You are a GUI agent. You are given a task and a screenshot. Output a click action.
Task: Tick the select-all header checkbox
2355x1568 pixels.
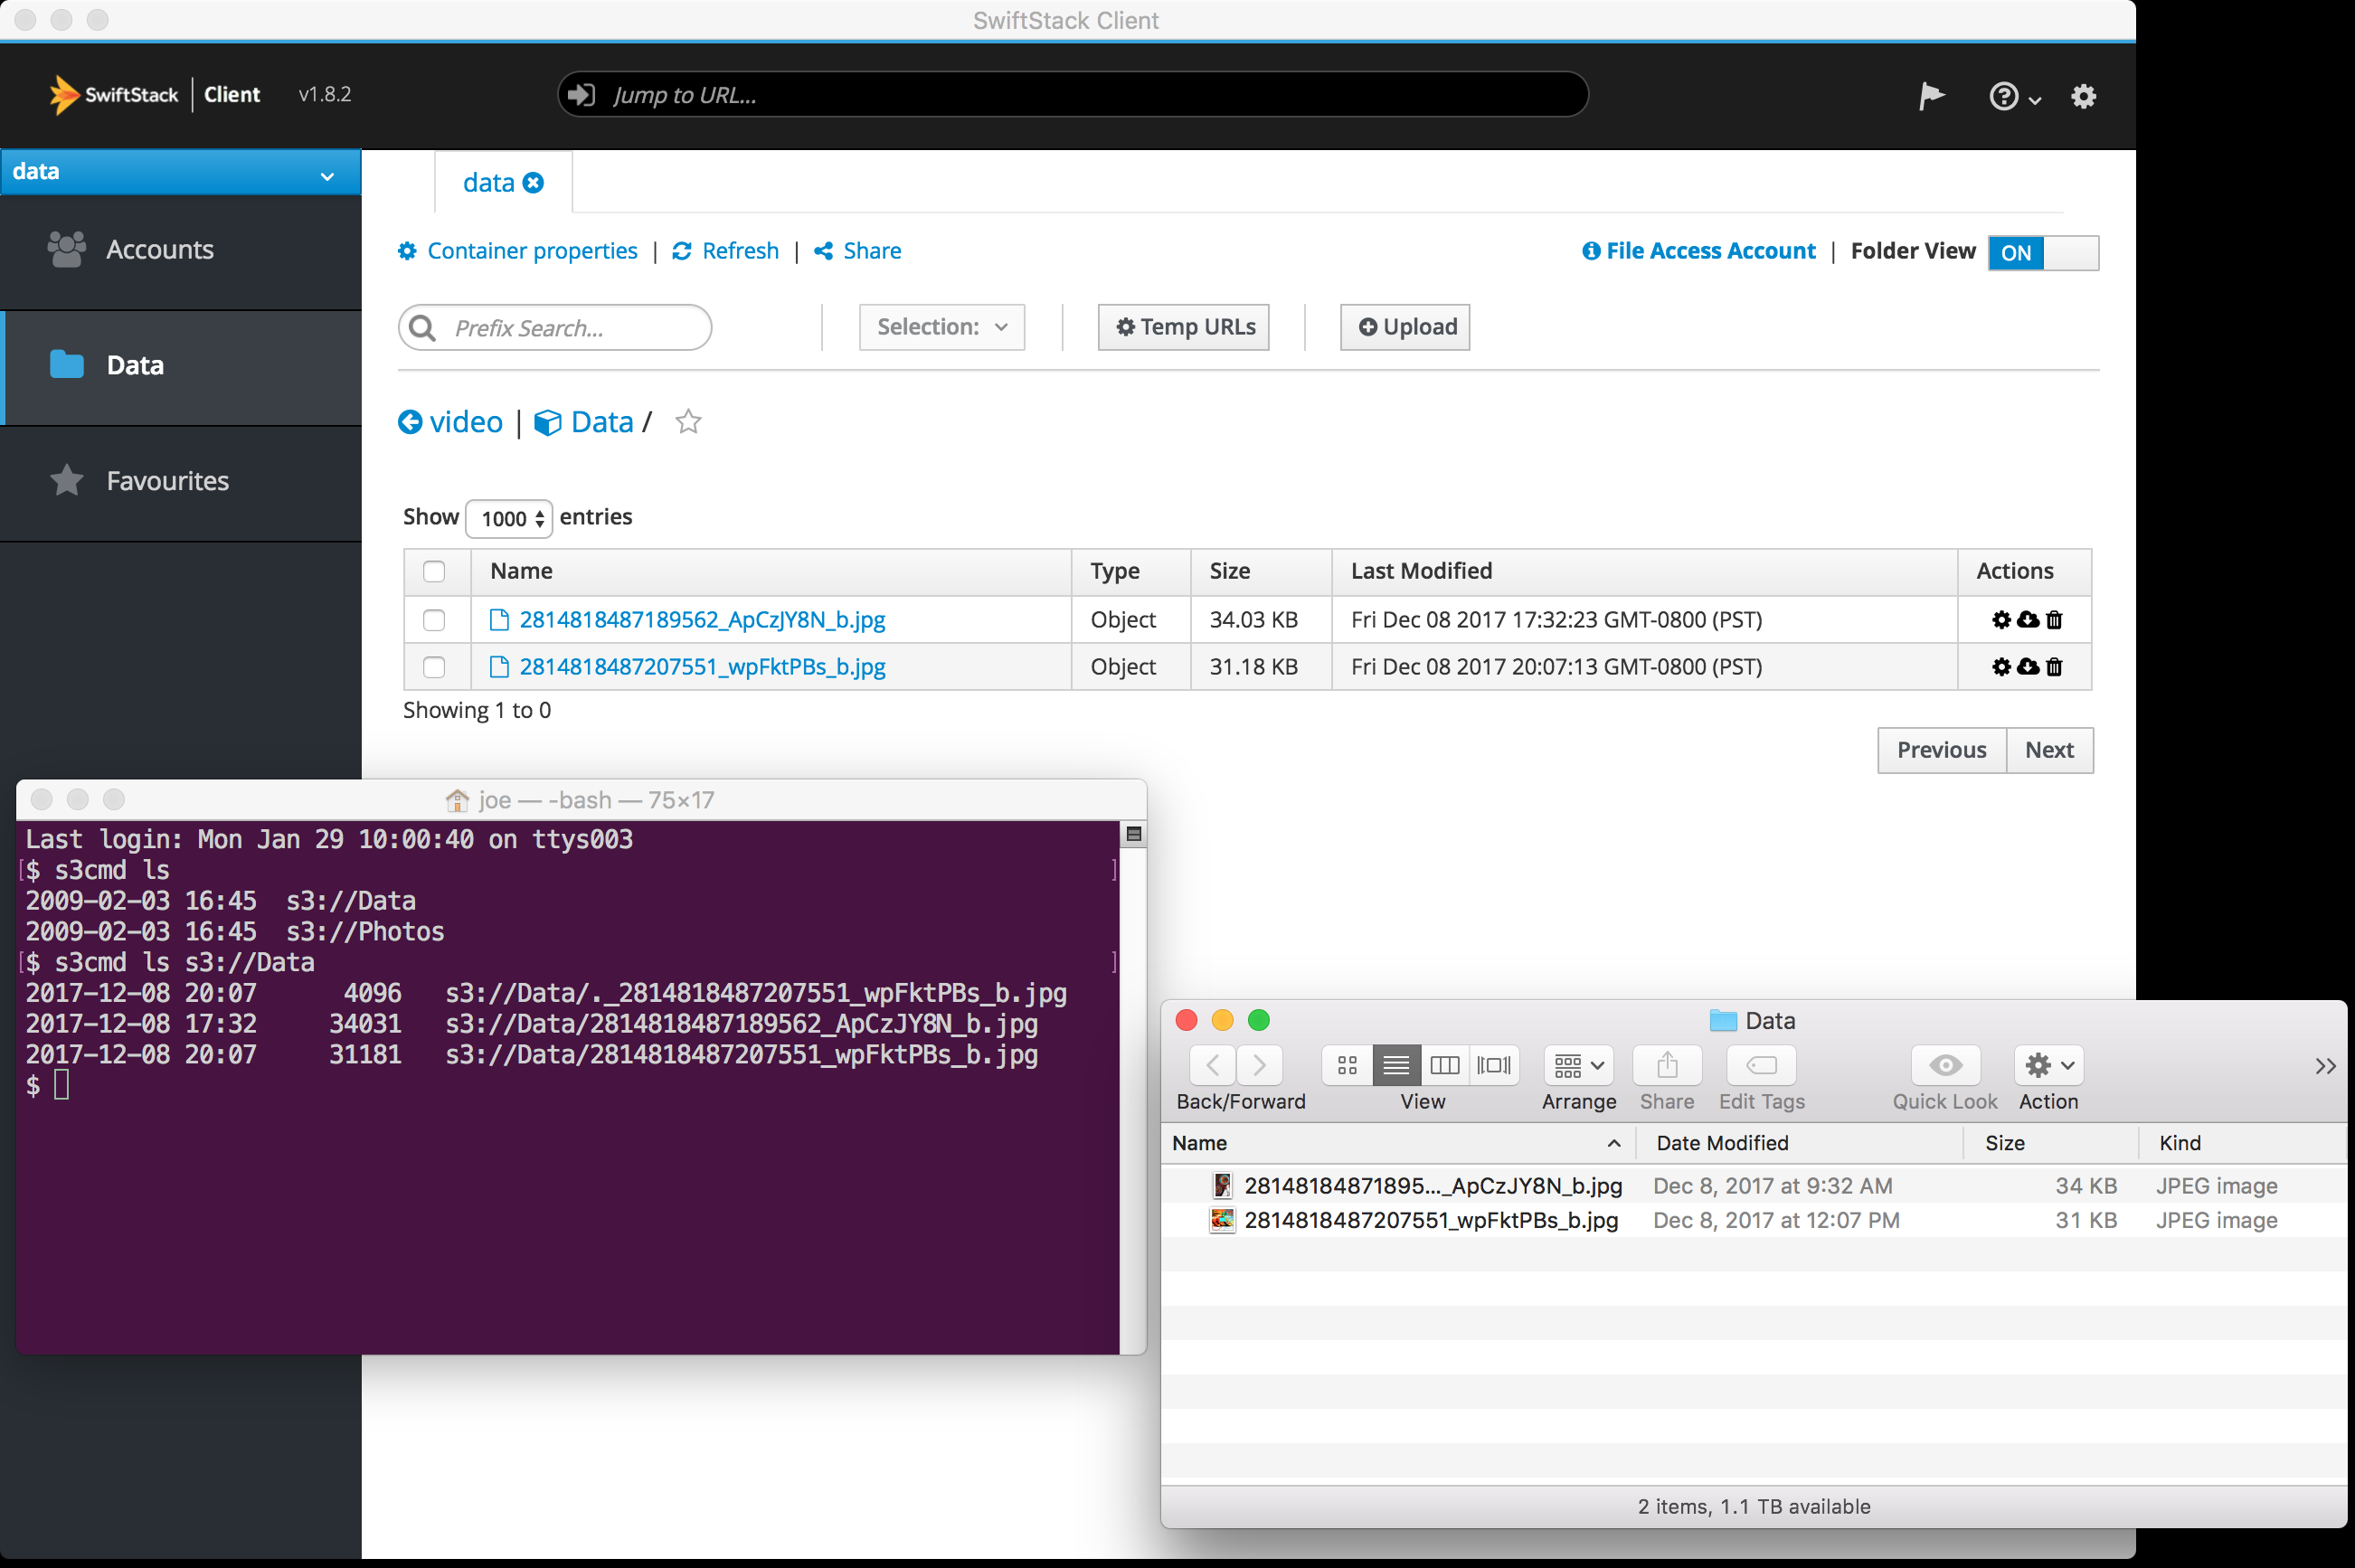434,571
